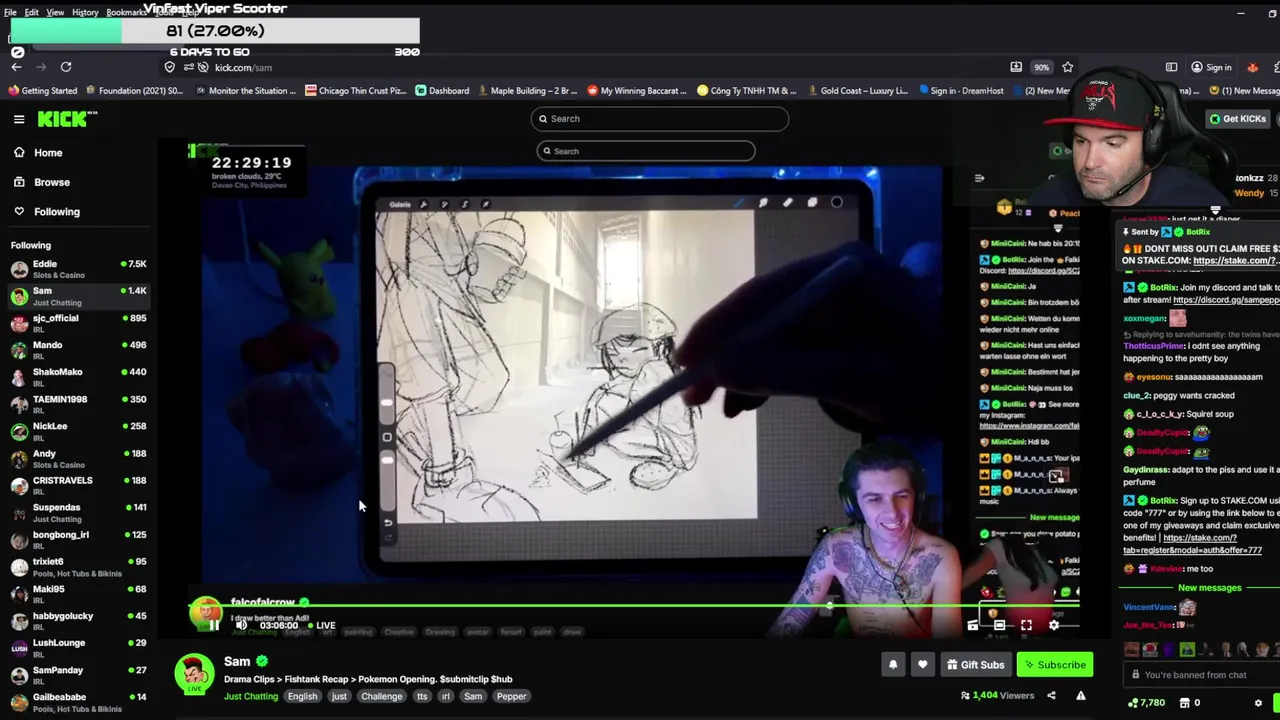Click the LIVE indicator in player
This screenshot has width=1280, height=720.
(x=320, y=625)
